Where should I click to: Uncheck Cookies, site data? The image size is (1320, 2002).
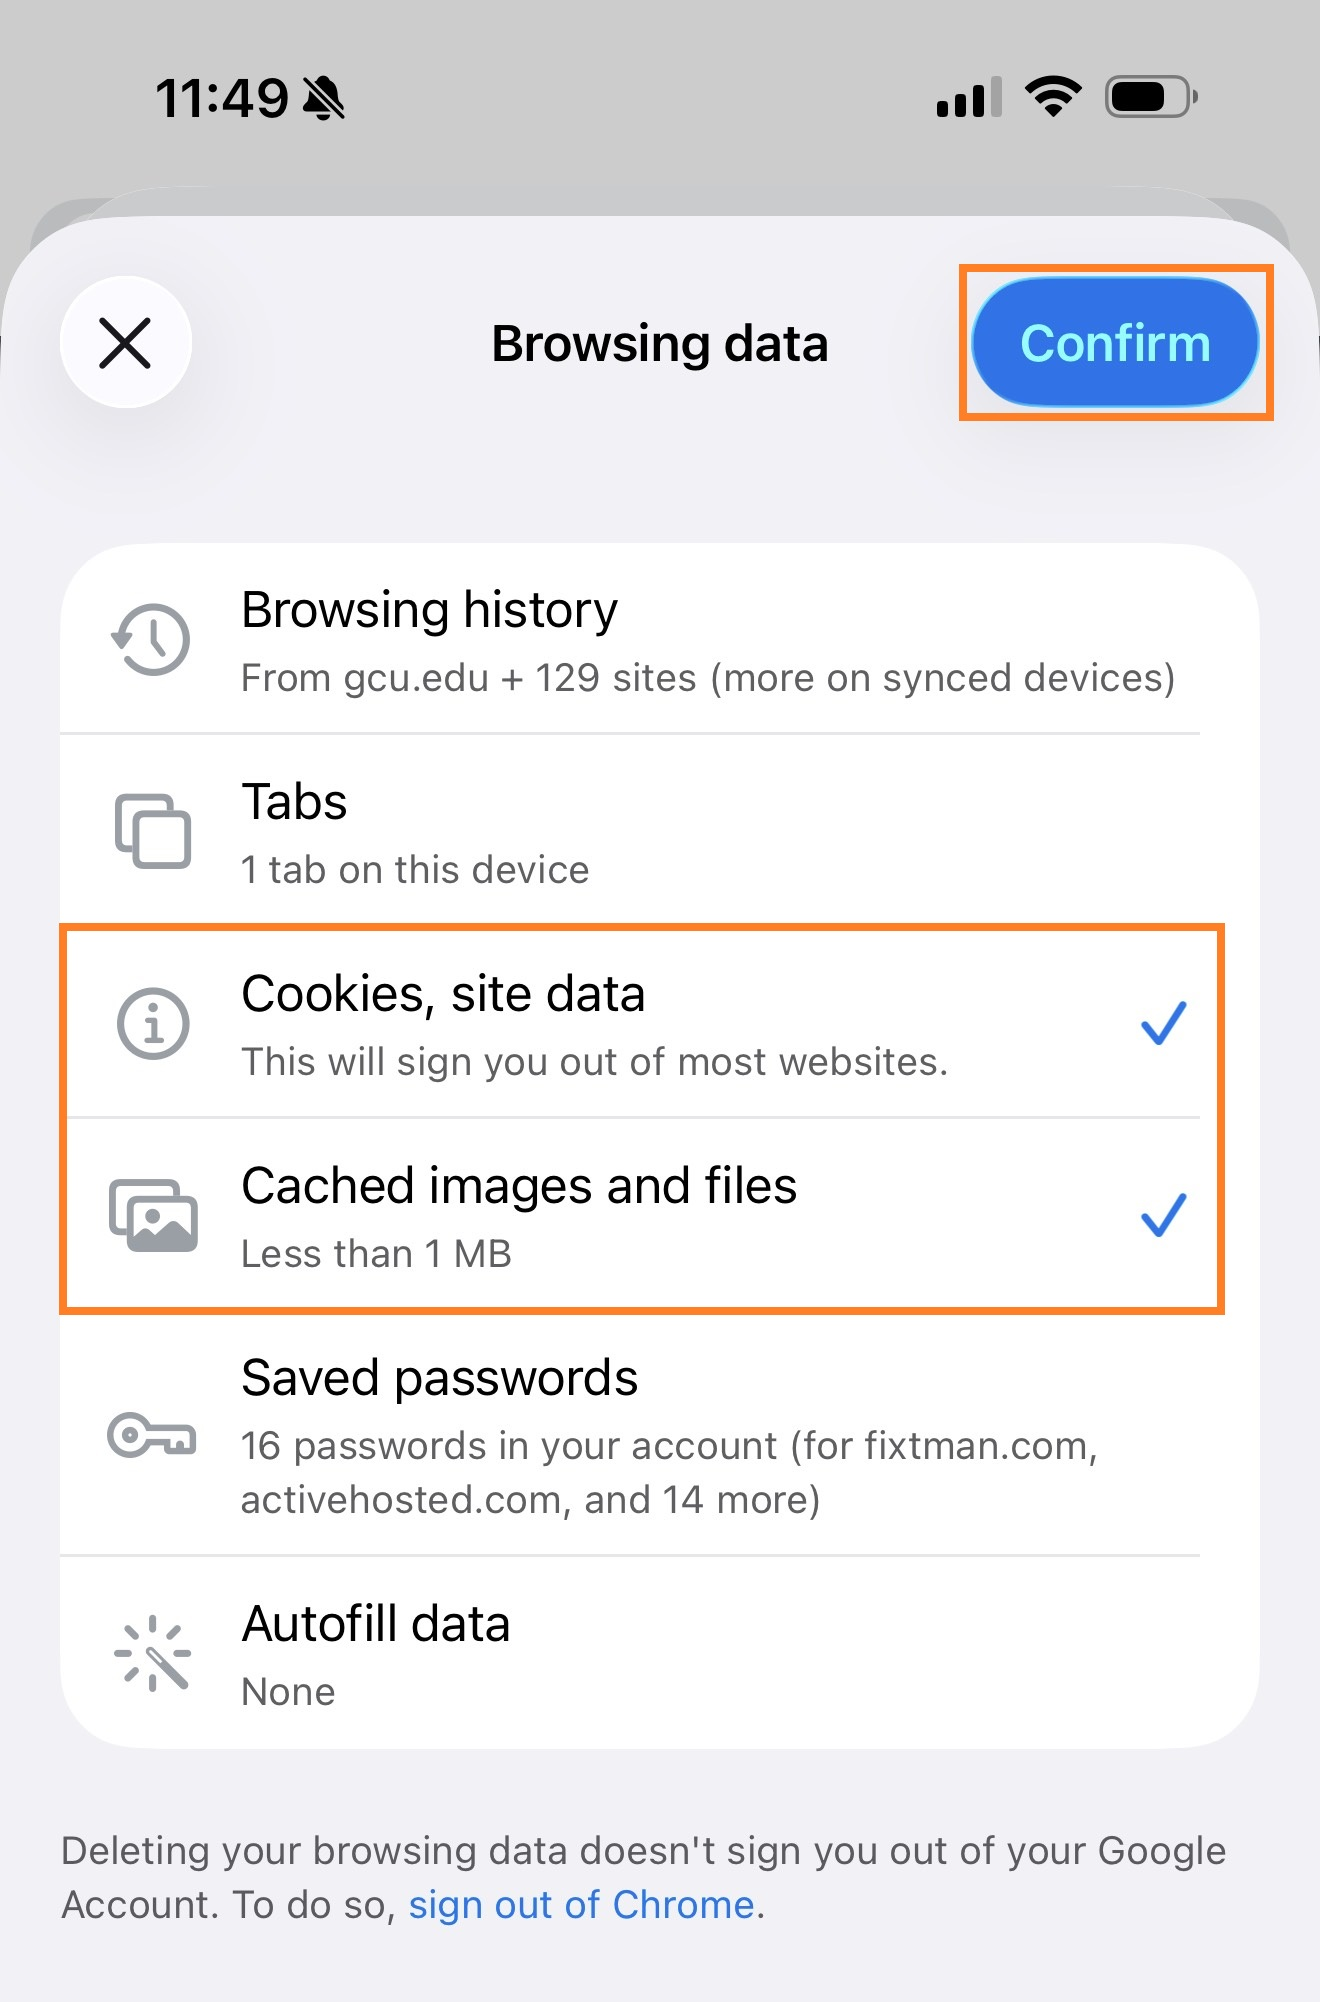pyautogui.click(x=660, y=1022)
